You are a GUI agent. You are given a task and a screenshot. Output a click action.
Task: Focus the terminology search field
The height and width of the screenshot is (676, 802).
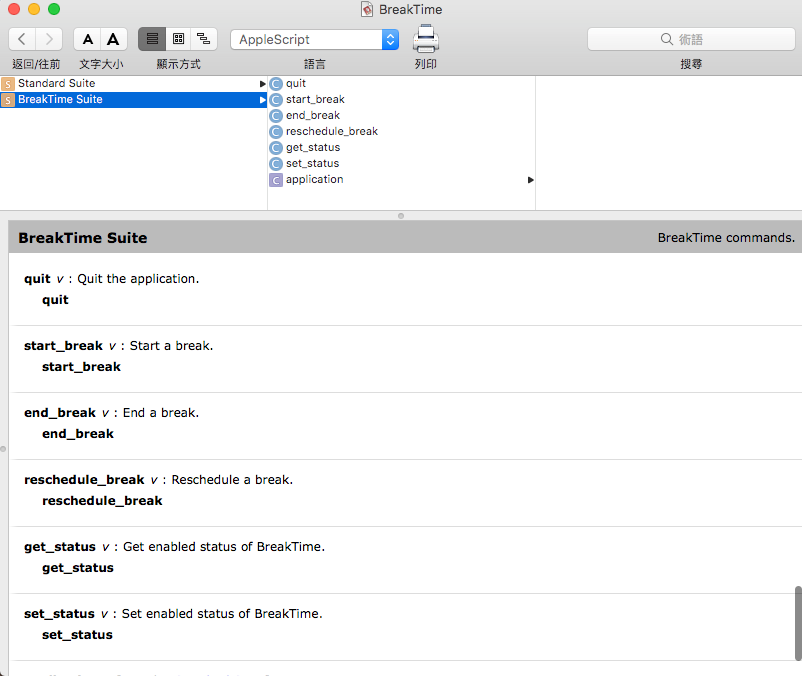[691, 39]
